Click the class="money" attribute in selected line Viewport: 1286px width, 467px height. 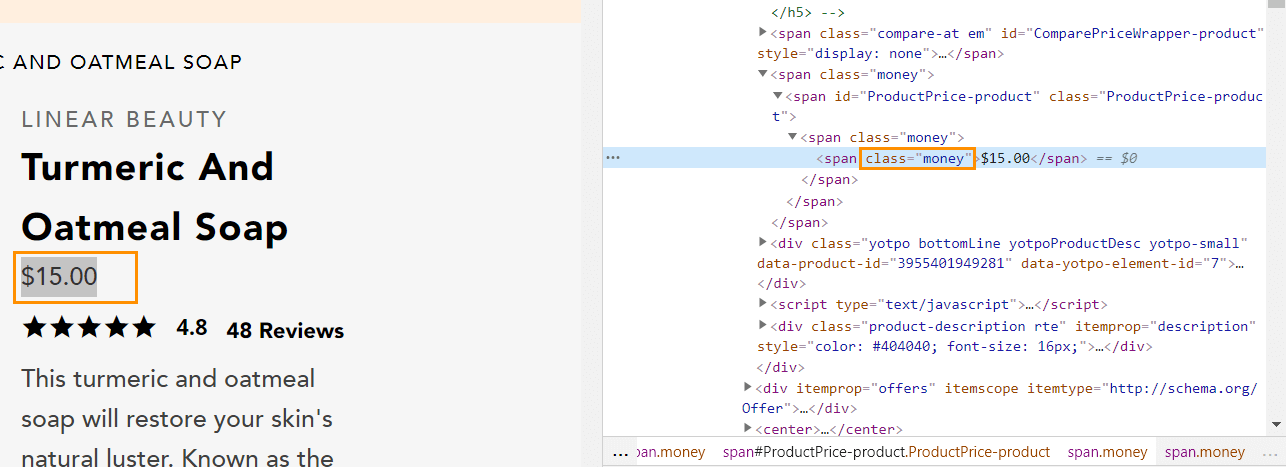point(917,158)
